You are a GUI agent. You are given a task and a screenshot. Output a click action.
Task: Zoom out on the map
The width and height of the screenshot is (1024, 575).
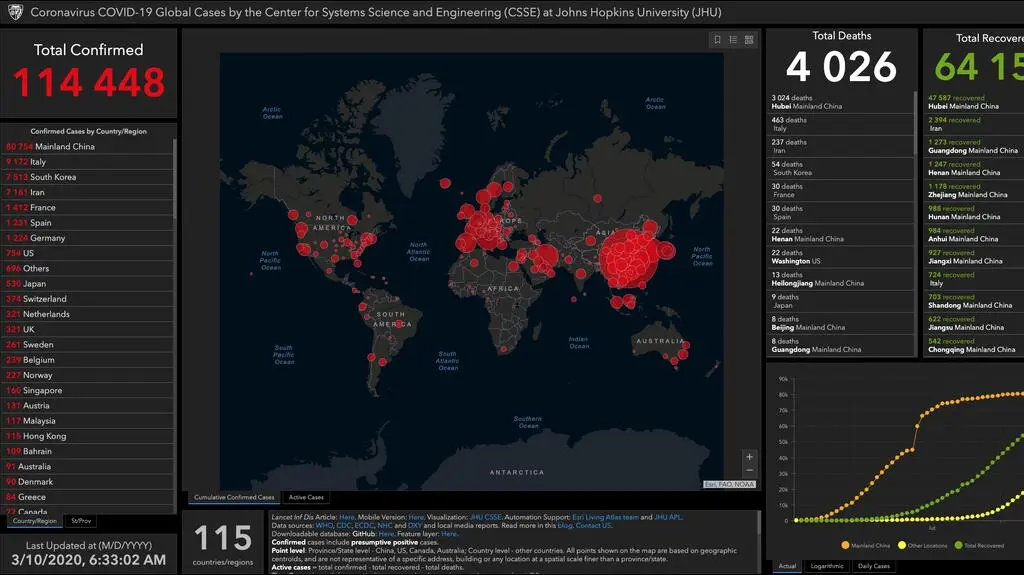(x=749, y=471)
